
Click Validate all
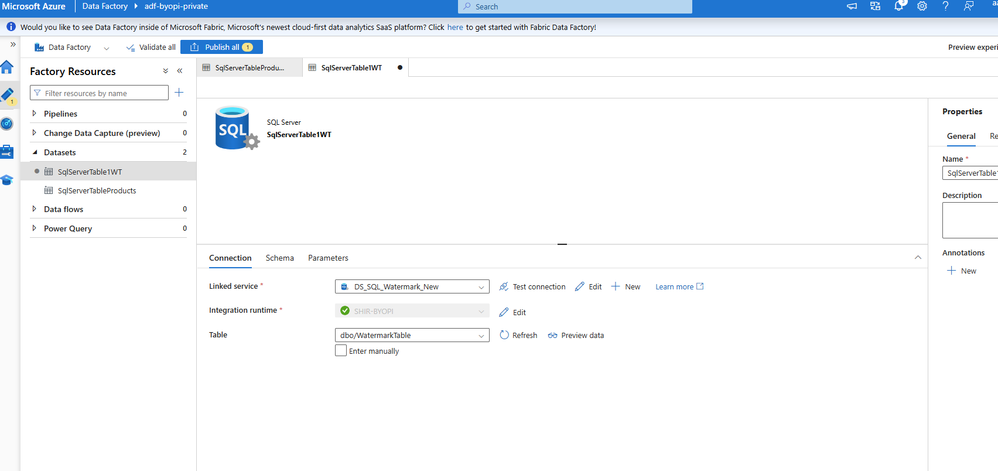pyautogui.click(x=150, y=47)
